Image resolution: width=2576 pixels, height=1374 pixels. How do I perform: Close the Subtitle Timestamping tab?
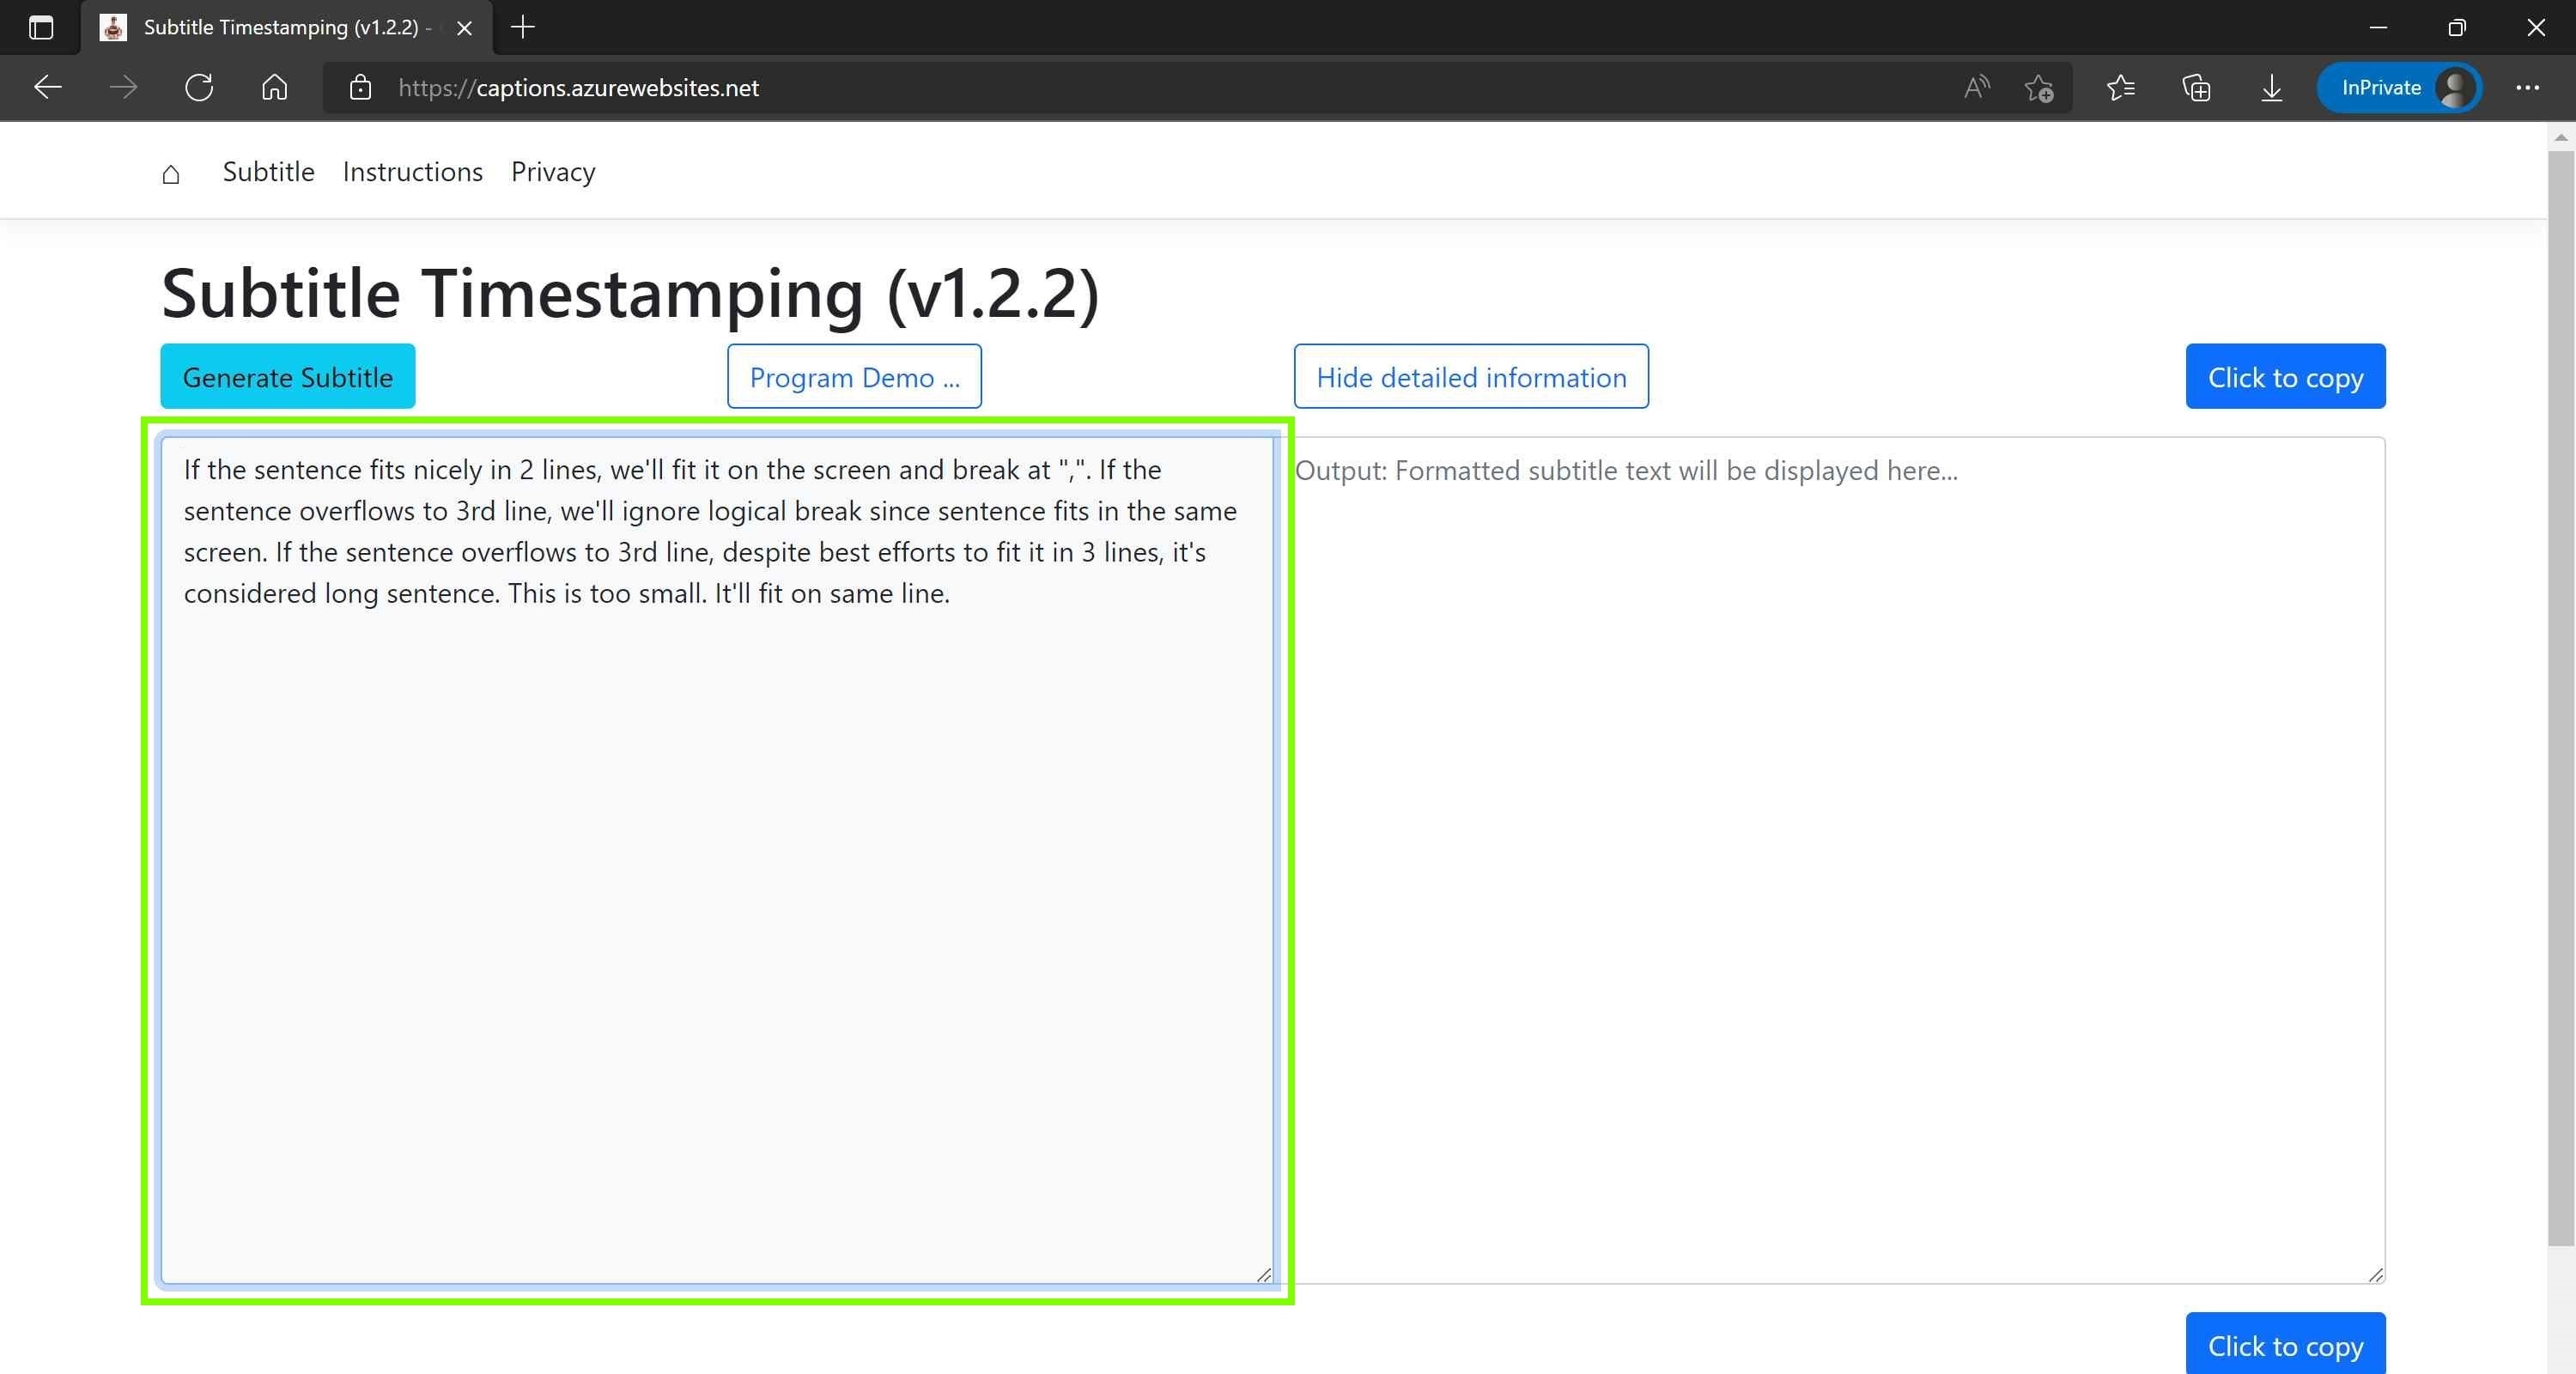(x=464, y=28)
